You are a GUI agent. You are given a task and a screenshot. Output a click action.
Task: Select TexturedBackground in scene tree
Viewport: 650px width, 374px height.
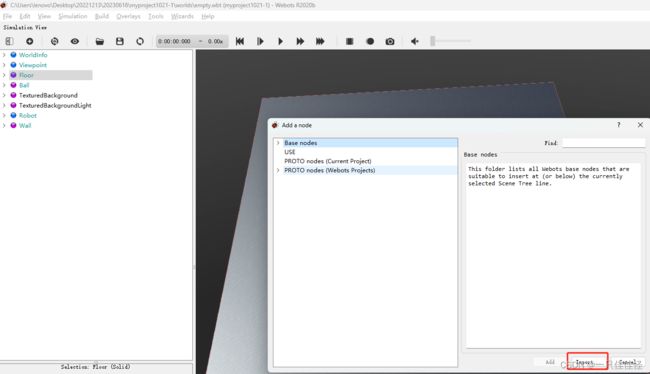point(48,95)
